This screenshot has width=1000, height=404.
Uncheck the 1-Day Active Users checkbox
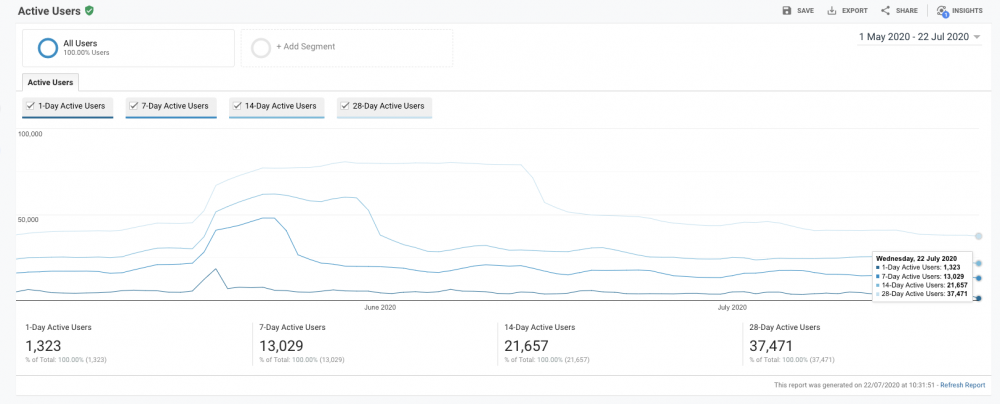(31, 105)
